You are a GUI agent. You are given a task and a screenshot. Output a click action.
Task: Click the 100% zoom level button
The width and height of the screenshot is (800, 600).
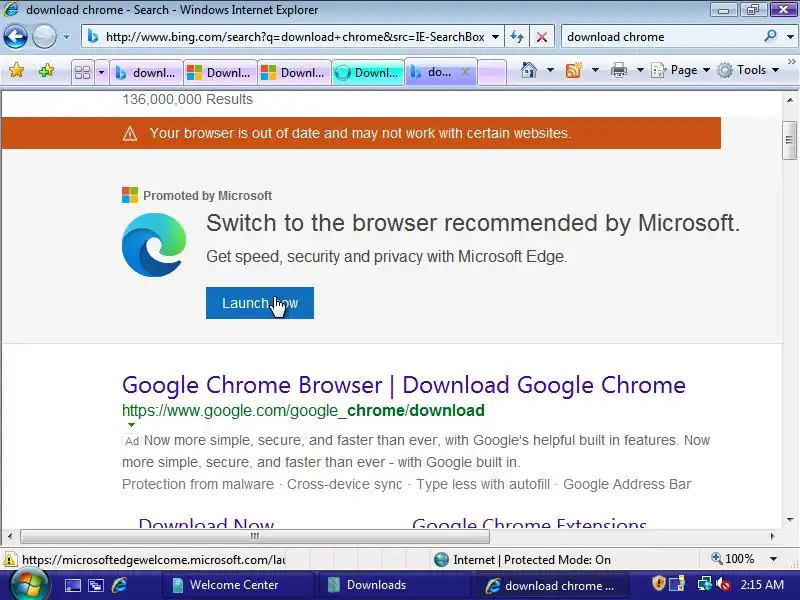point(733,559)
